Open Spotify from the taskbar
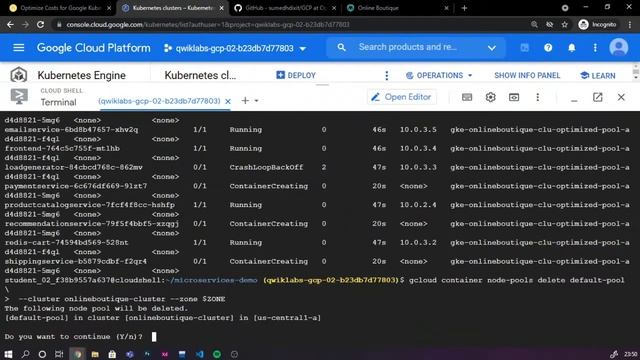 [x=217, y=354]
